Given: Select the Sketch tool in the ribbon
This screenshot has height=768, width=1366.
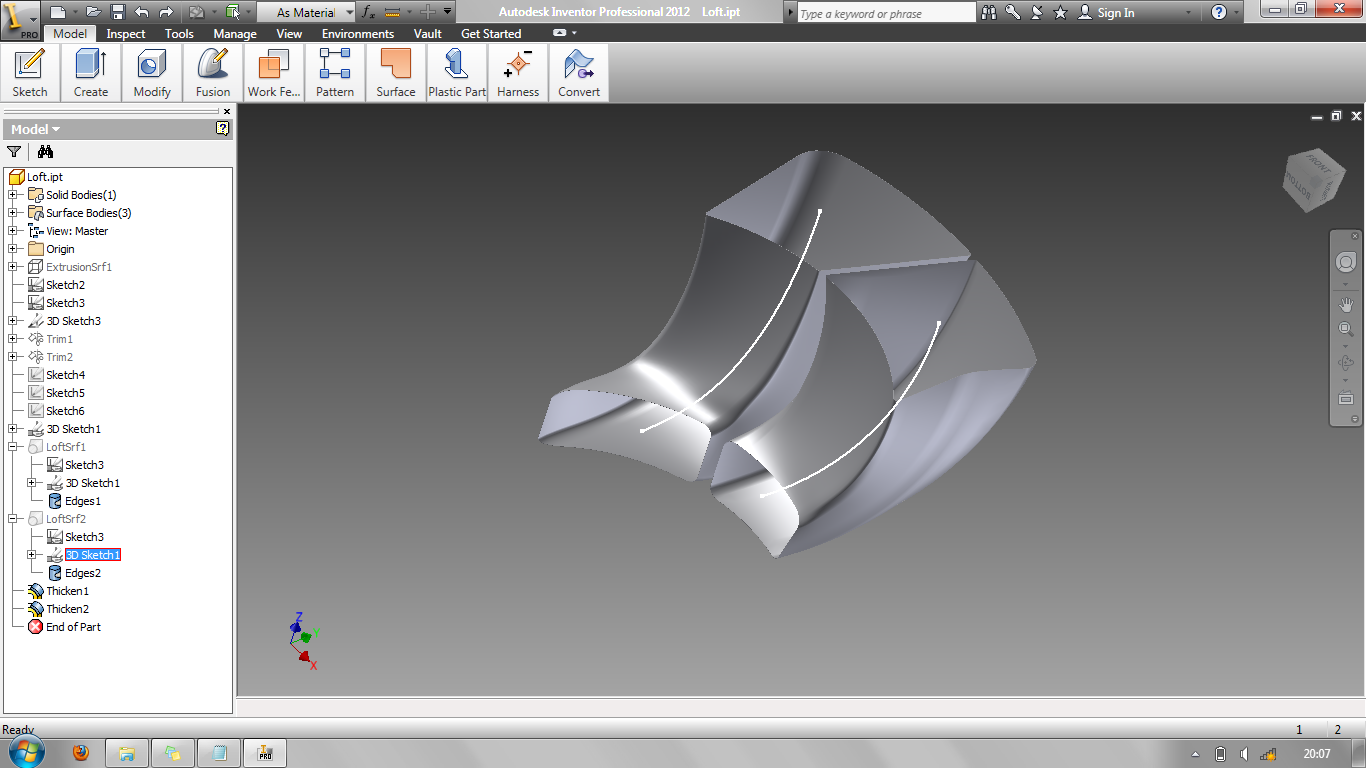Looking at the screenshot, I should click(x=29, y=66).
